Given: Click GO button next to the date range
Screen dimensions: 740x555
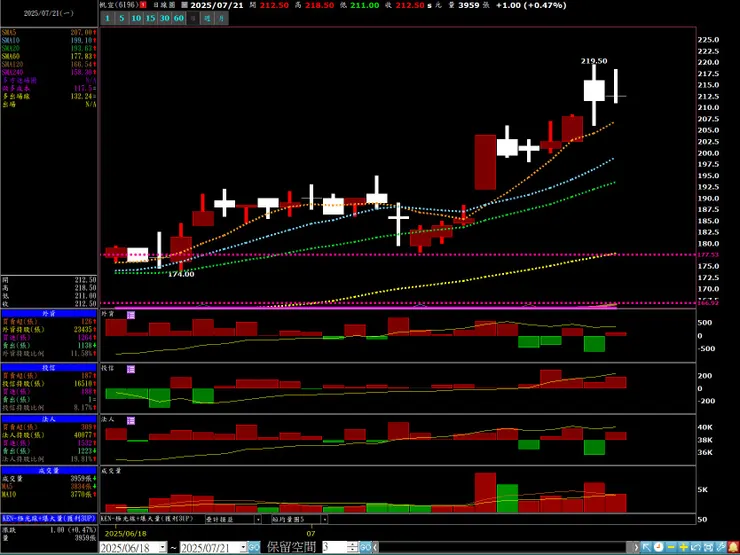Looking at the screenshot, I should point(254,547).
